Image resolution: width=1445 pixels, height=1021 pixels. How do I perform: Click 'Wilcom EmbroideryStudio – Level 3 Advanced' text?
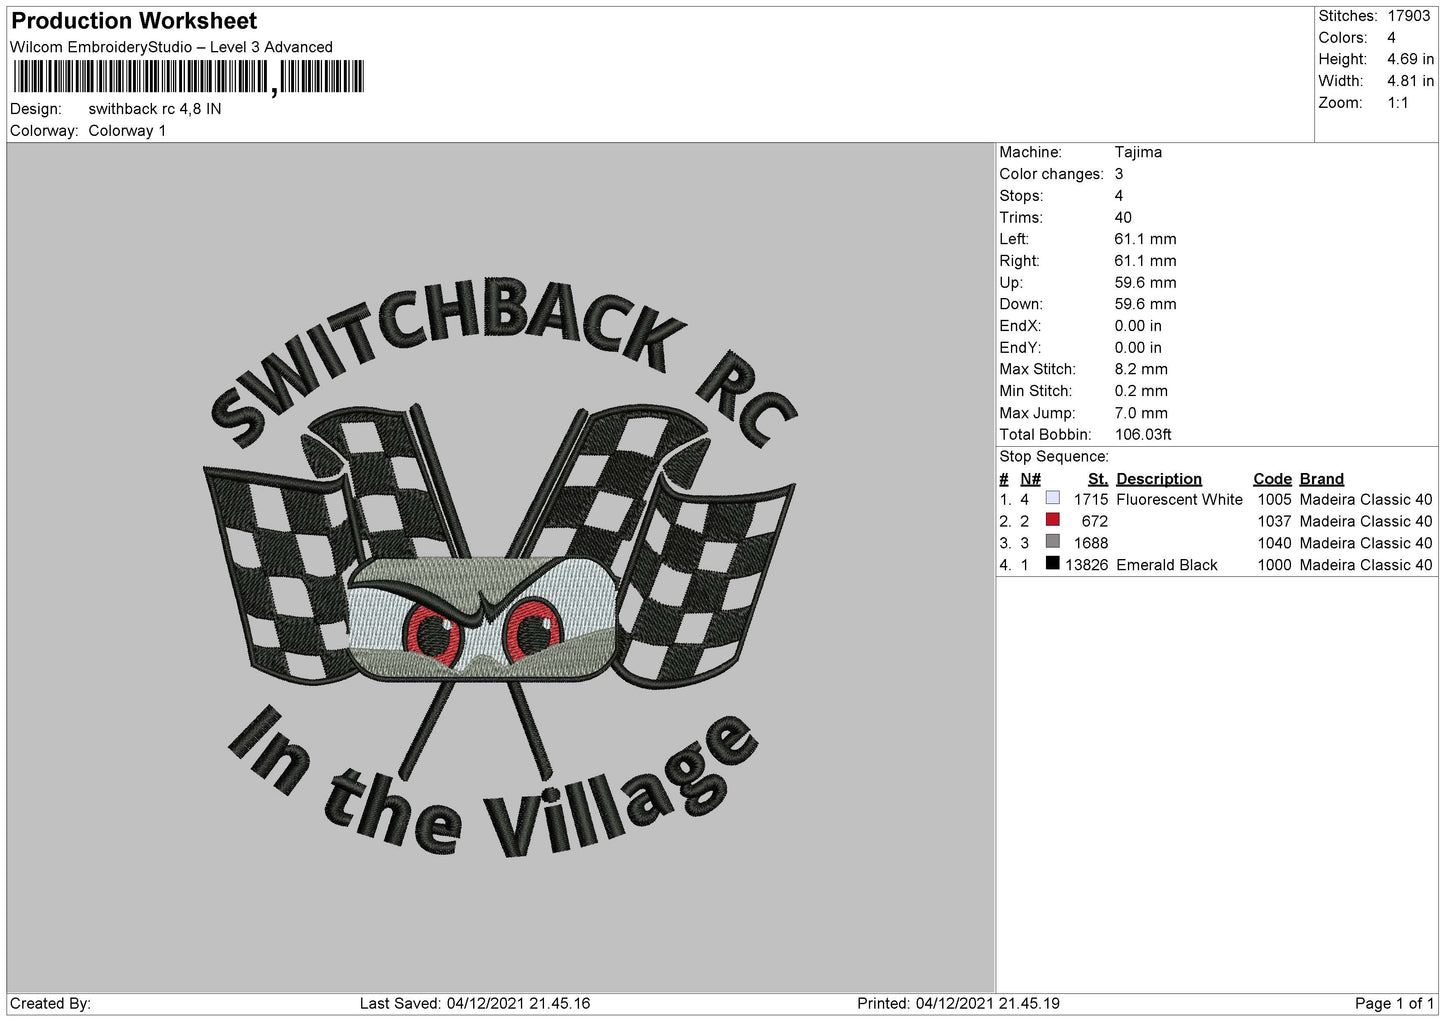171,47
